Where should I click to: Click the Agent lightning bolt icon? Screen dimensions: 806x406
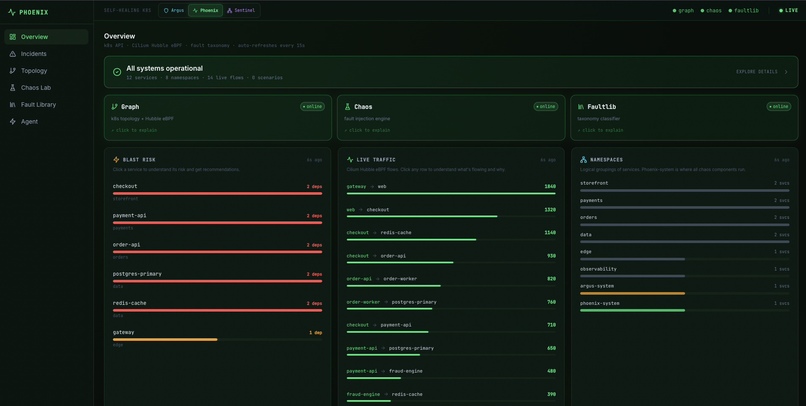[13, 122]
